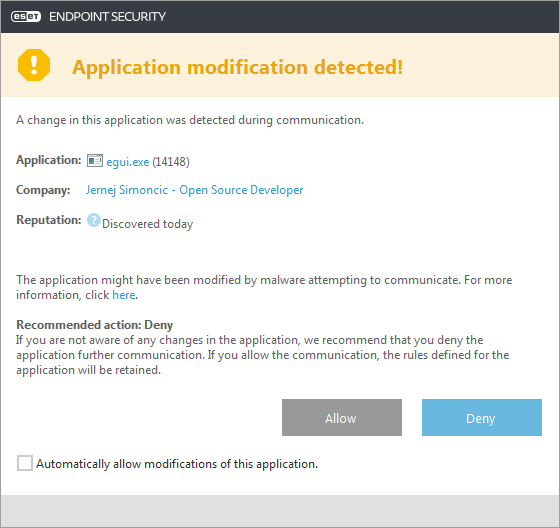Click the 'Application modification detected!' heading
The image size is (560, 528).
pyautogui.click(x=238, y=68)
